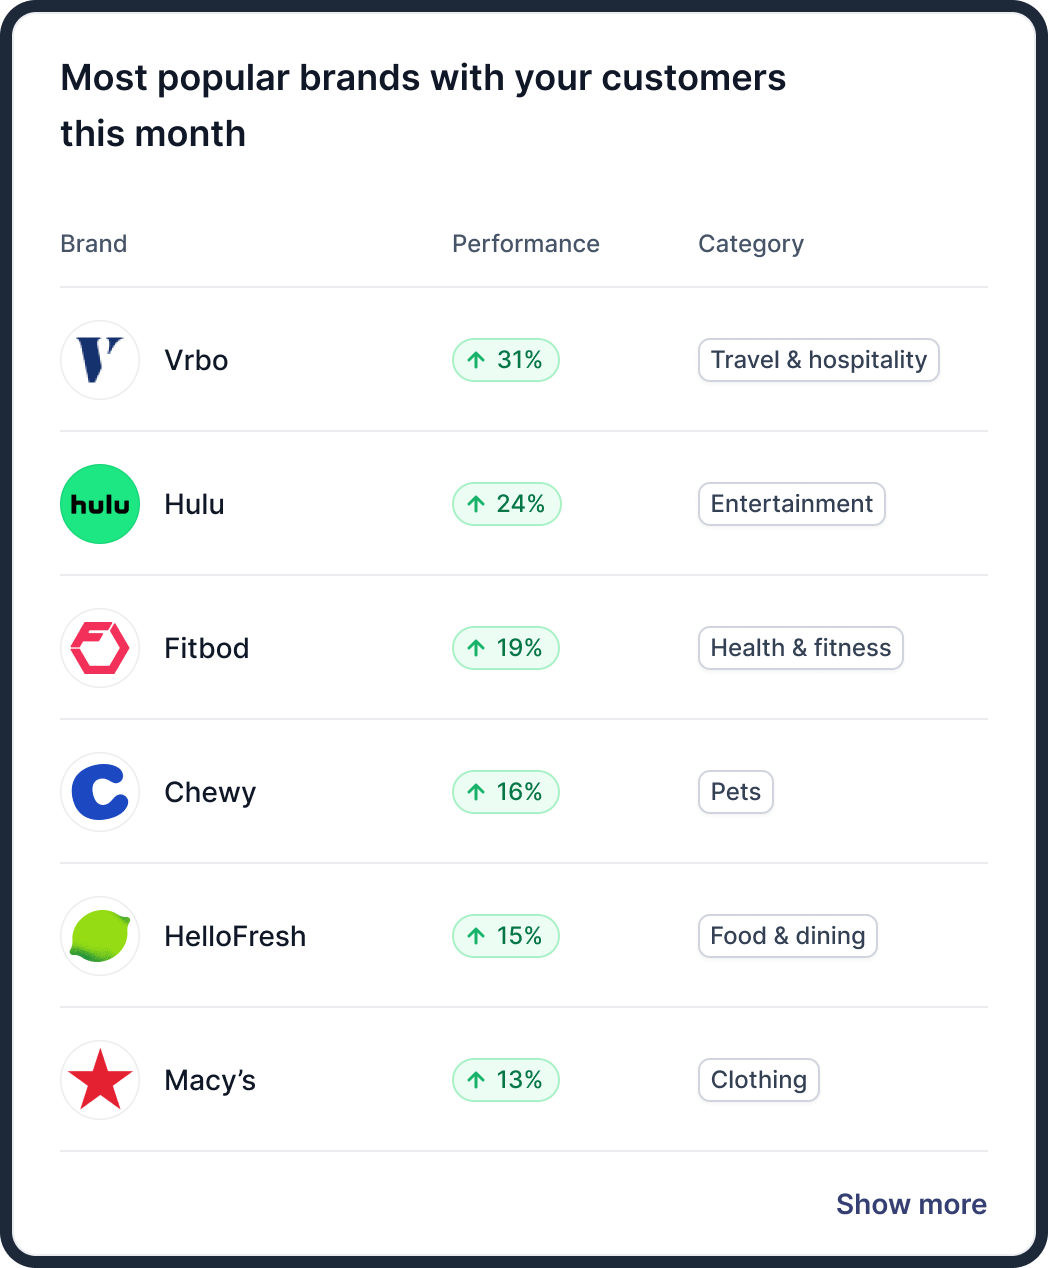Click the Pets category tag
Image resolution: width=1048 pixels, height=1268 pixels.
pyautogui.click(x=735, y=792)
